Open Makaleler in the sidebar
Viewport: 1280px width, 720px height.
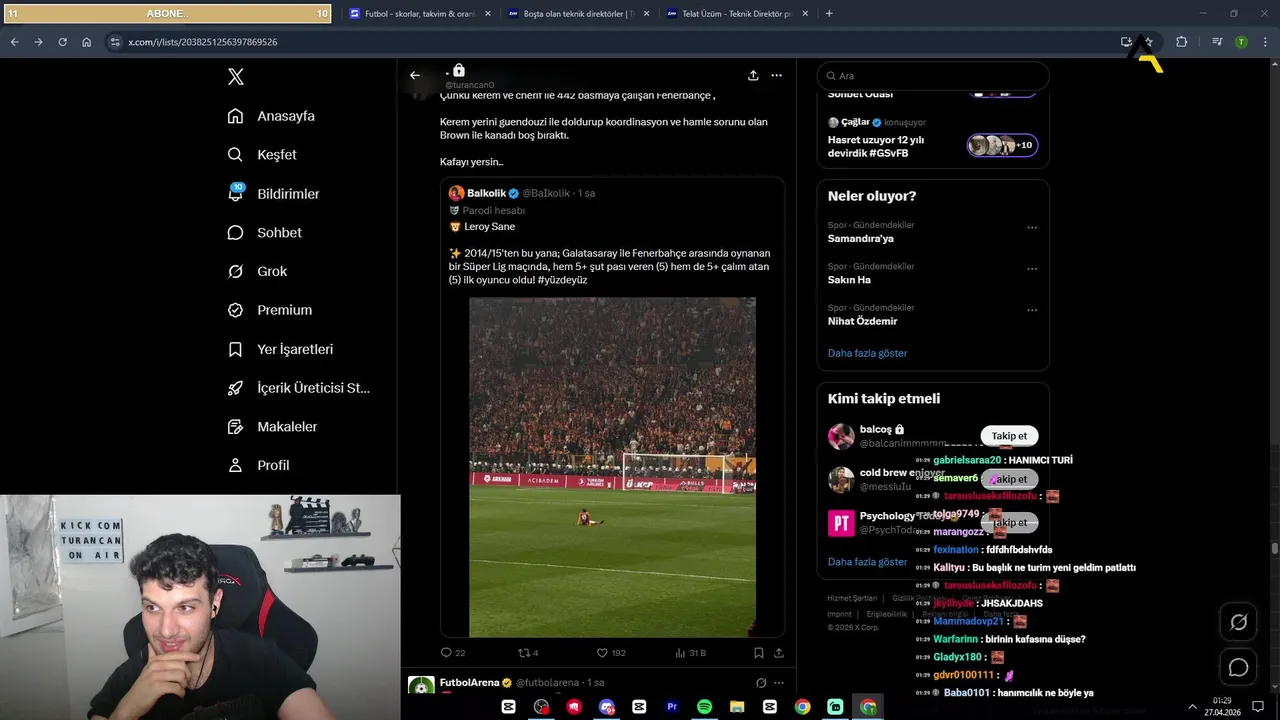tap(272, 426)
